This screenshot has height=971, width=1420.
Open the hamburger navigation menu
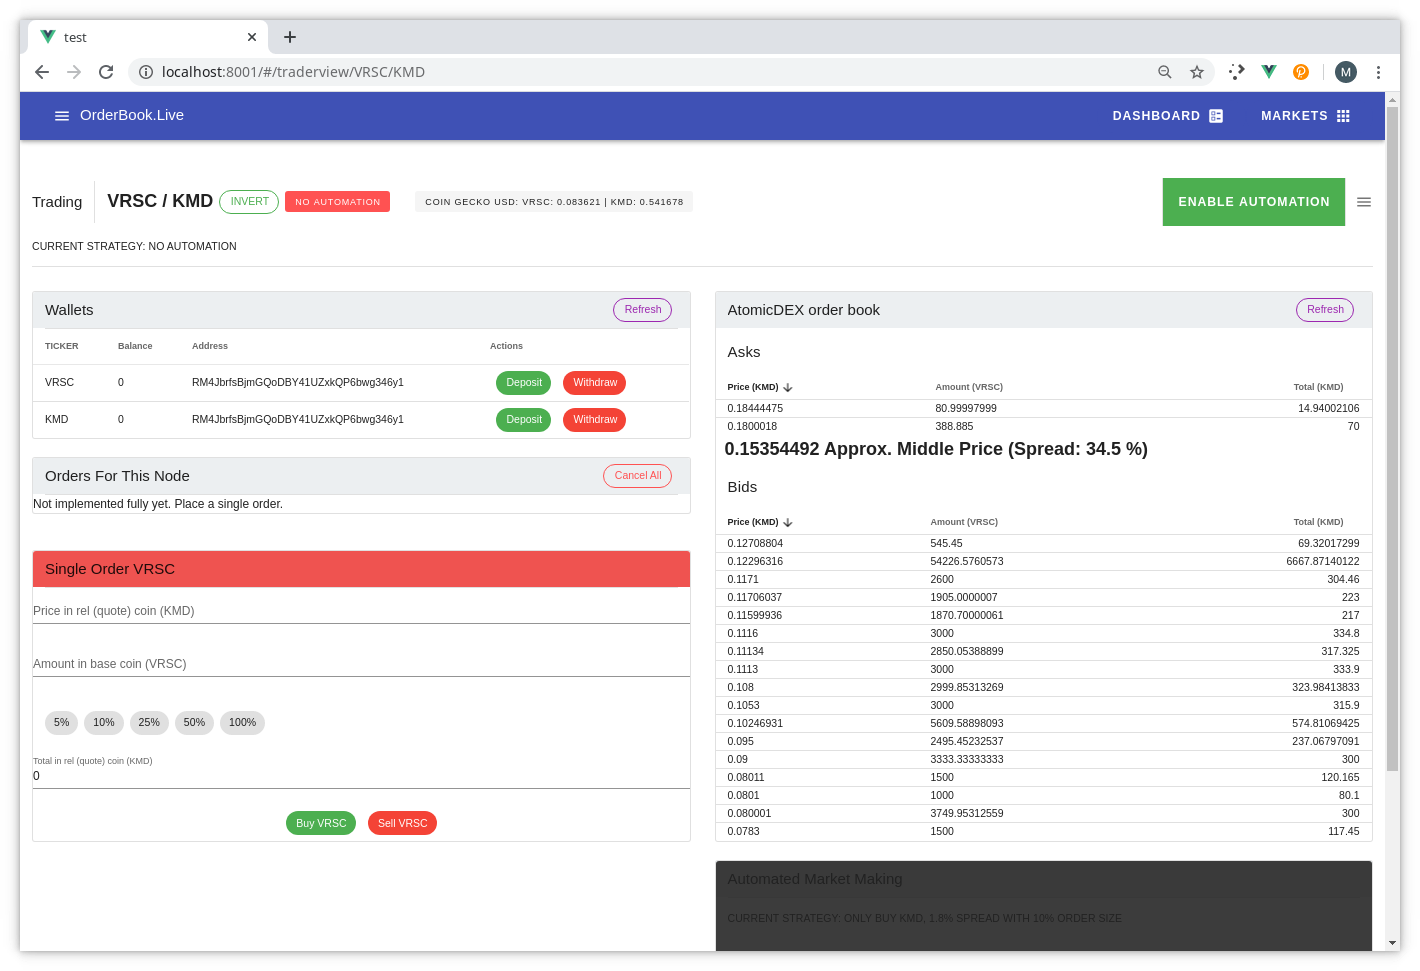tap(62, 116)
